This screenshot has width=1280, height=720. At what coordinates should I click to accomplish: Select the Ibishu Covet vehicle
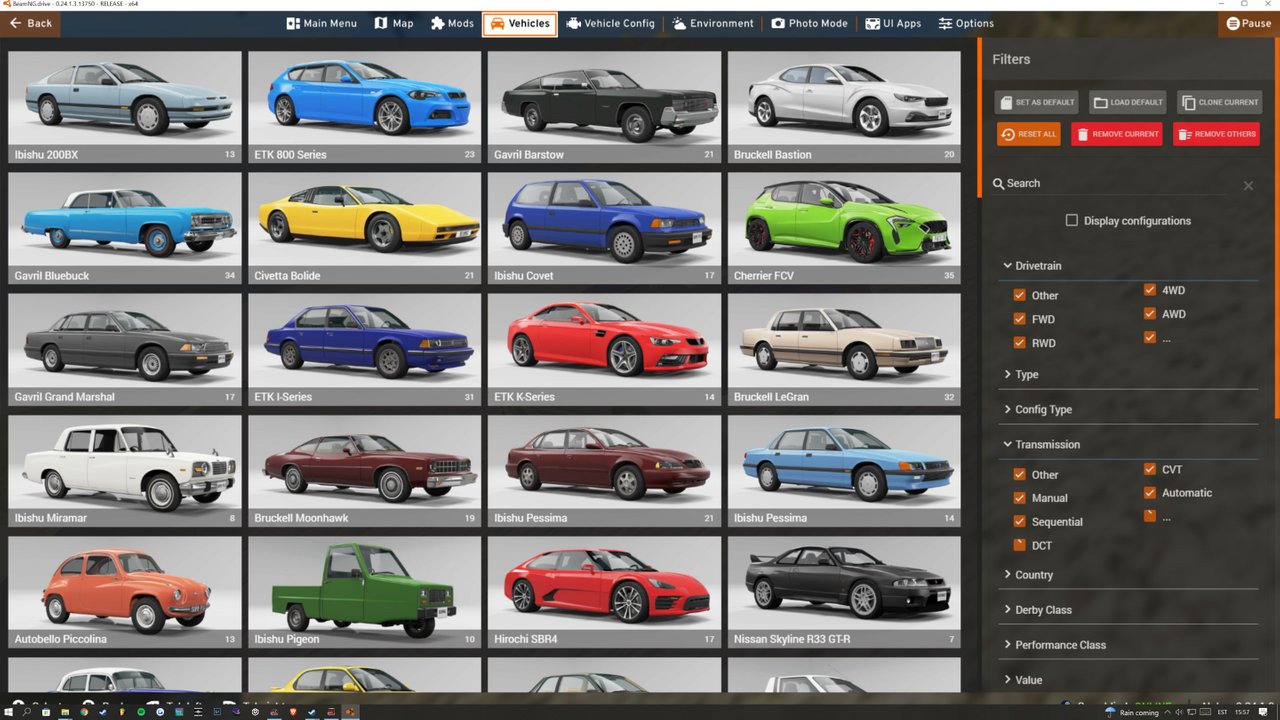(605, 228)
